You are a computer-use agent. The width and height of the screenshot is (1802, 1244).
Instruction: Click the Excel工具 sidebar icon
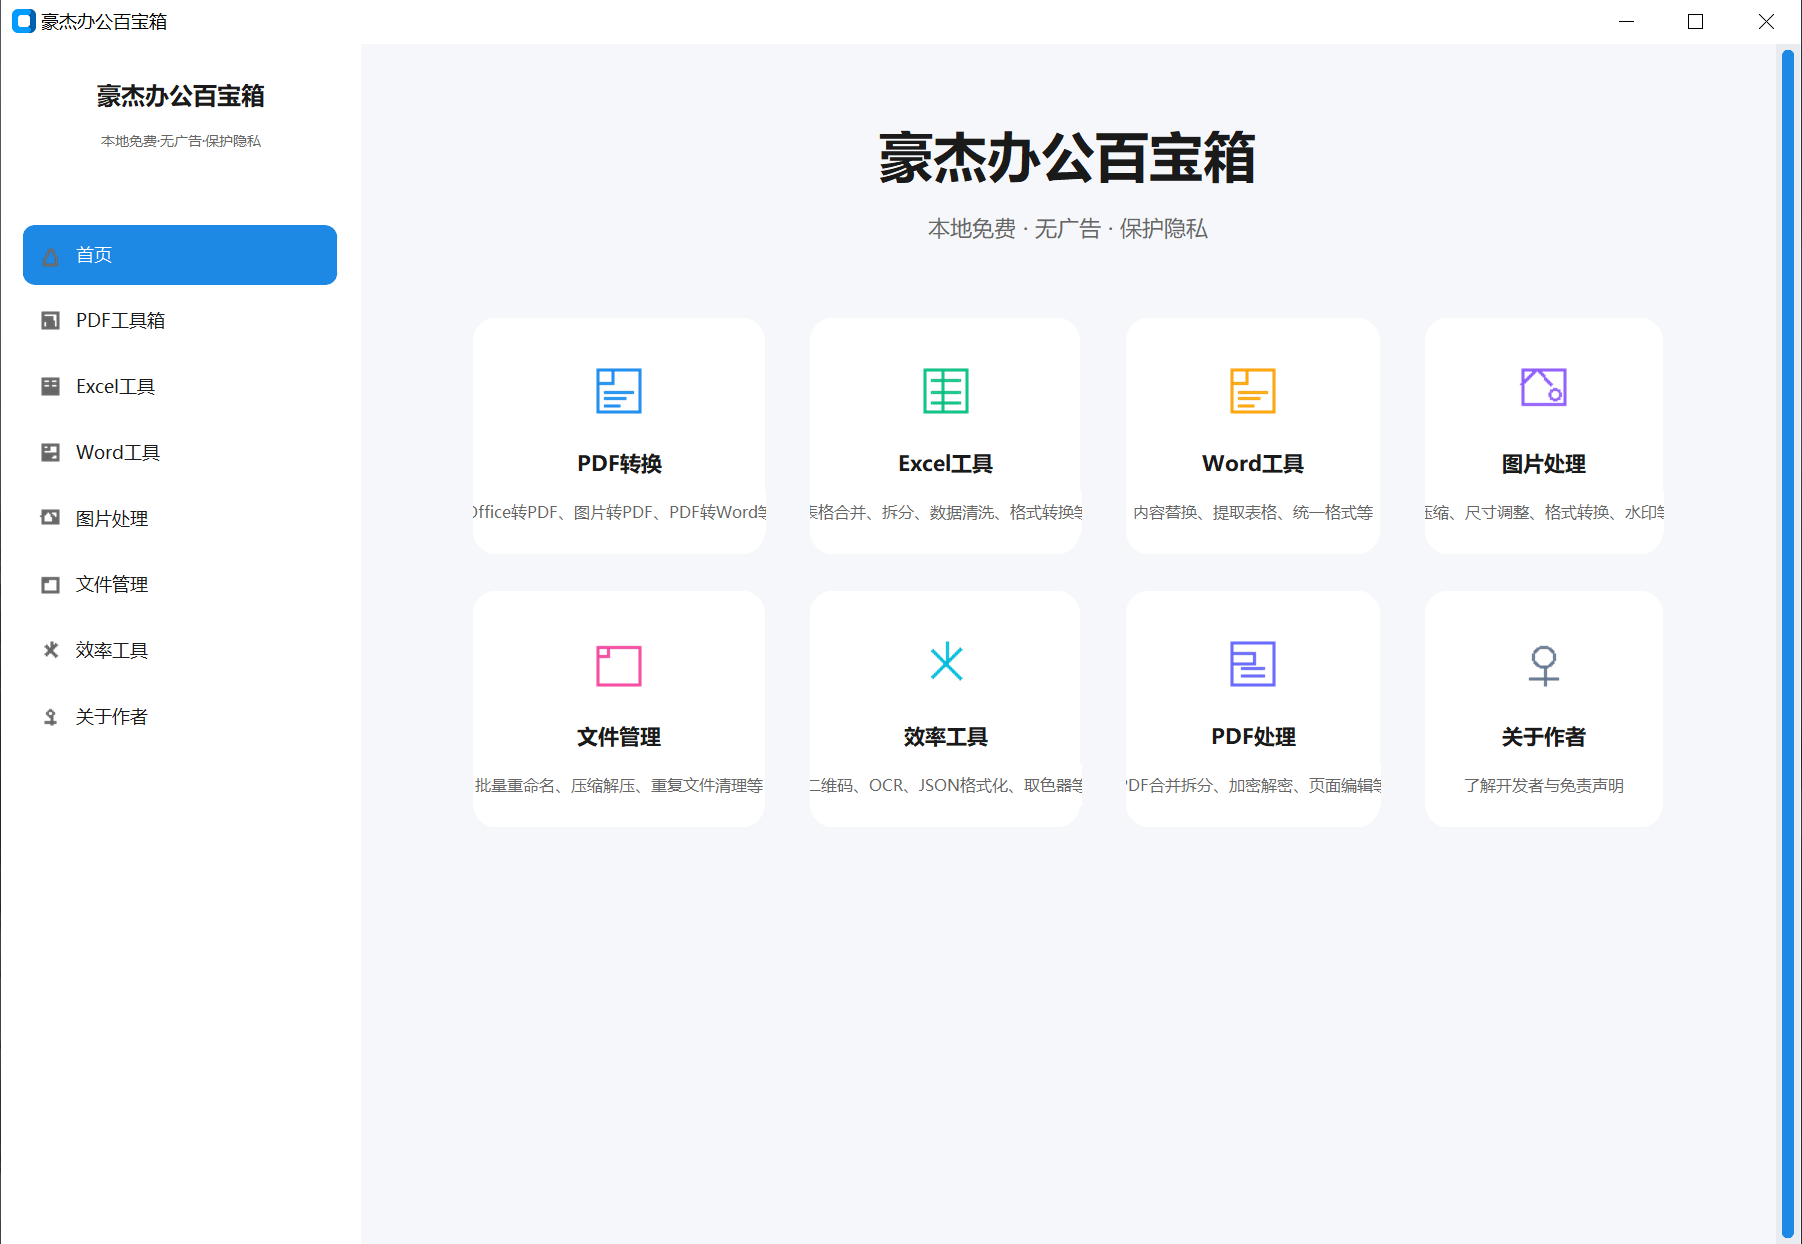(x=50, y=387)
